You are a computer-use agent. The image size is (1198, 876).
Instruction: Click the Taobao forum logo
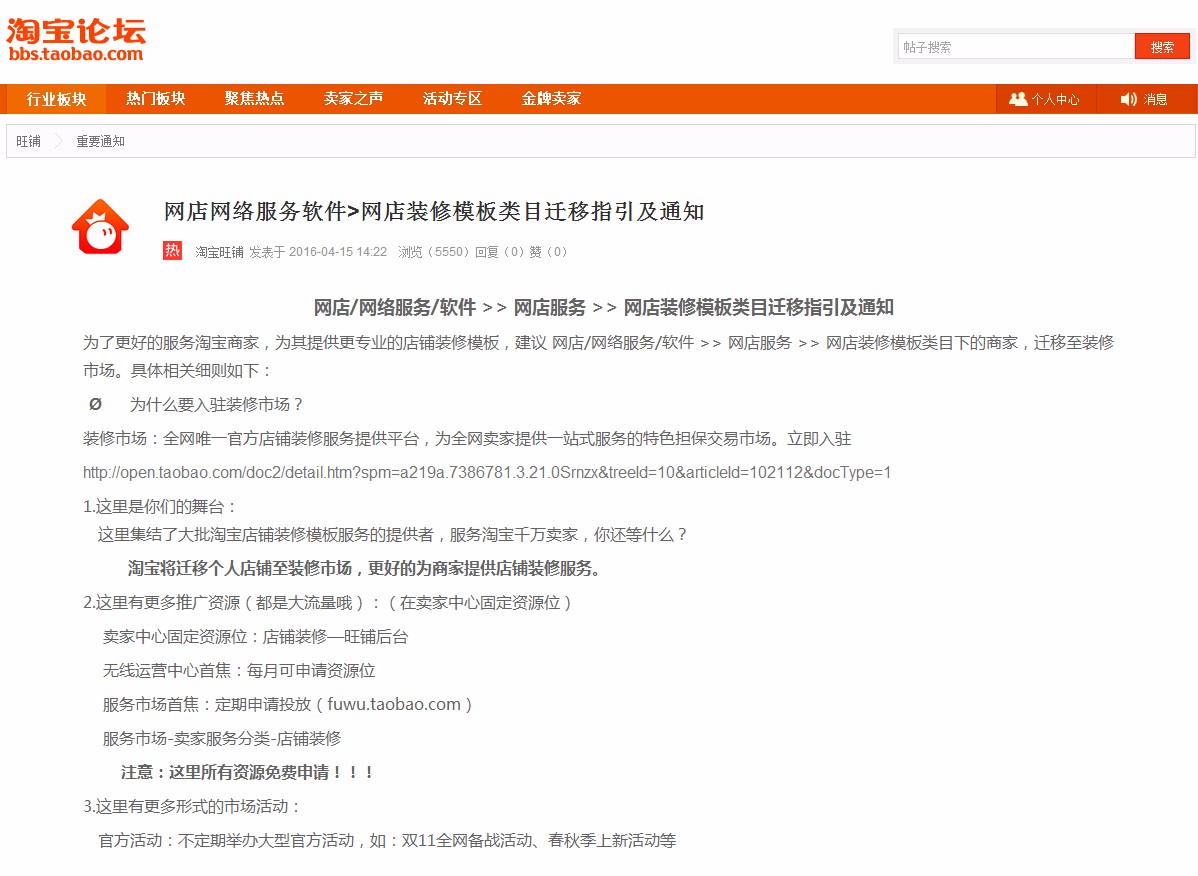pos(76,40)
